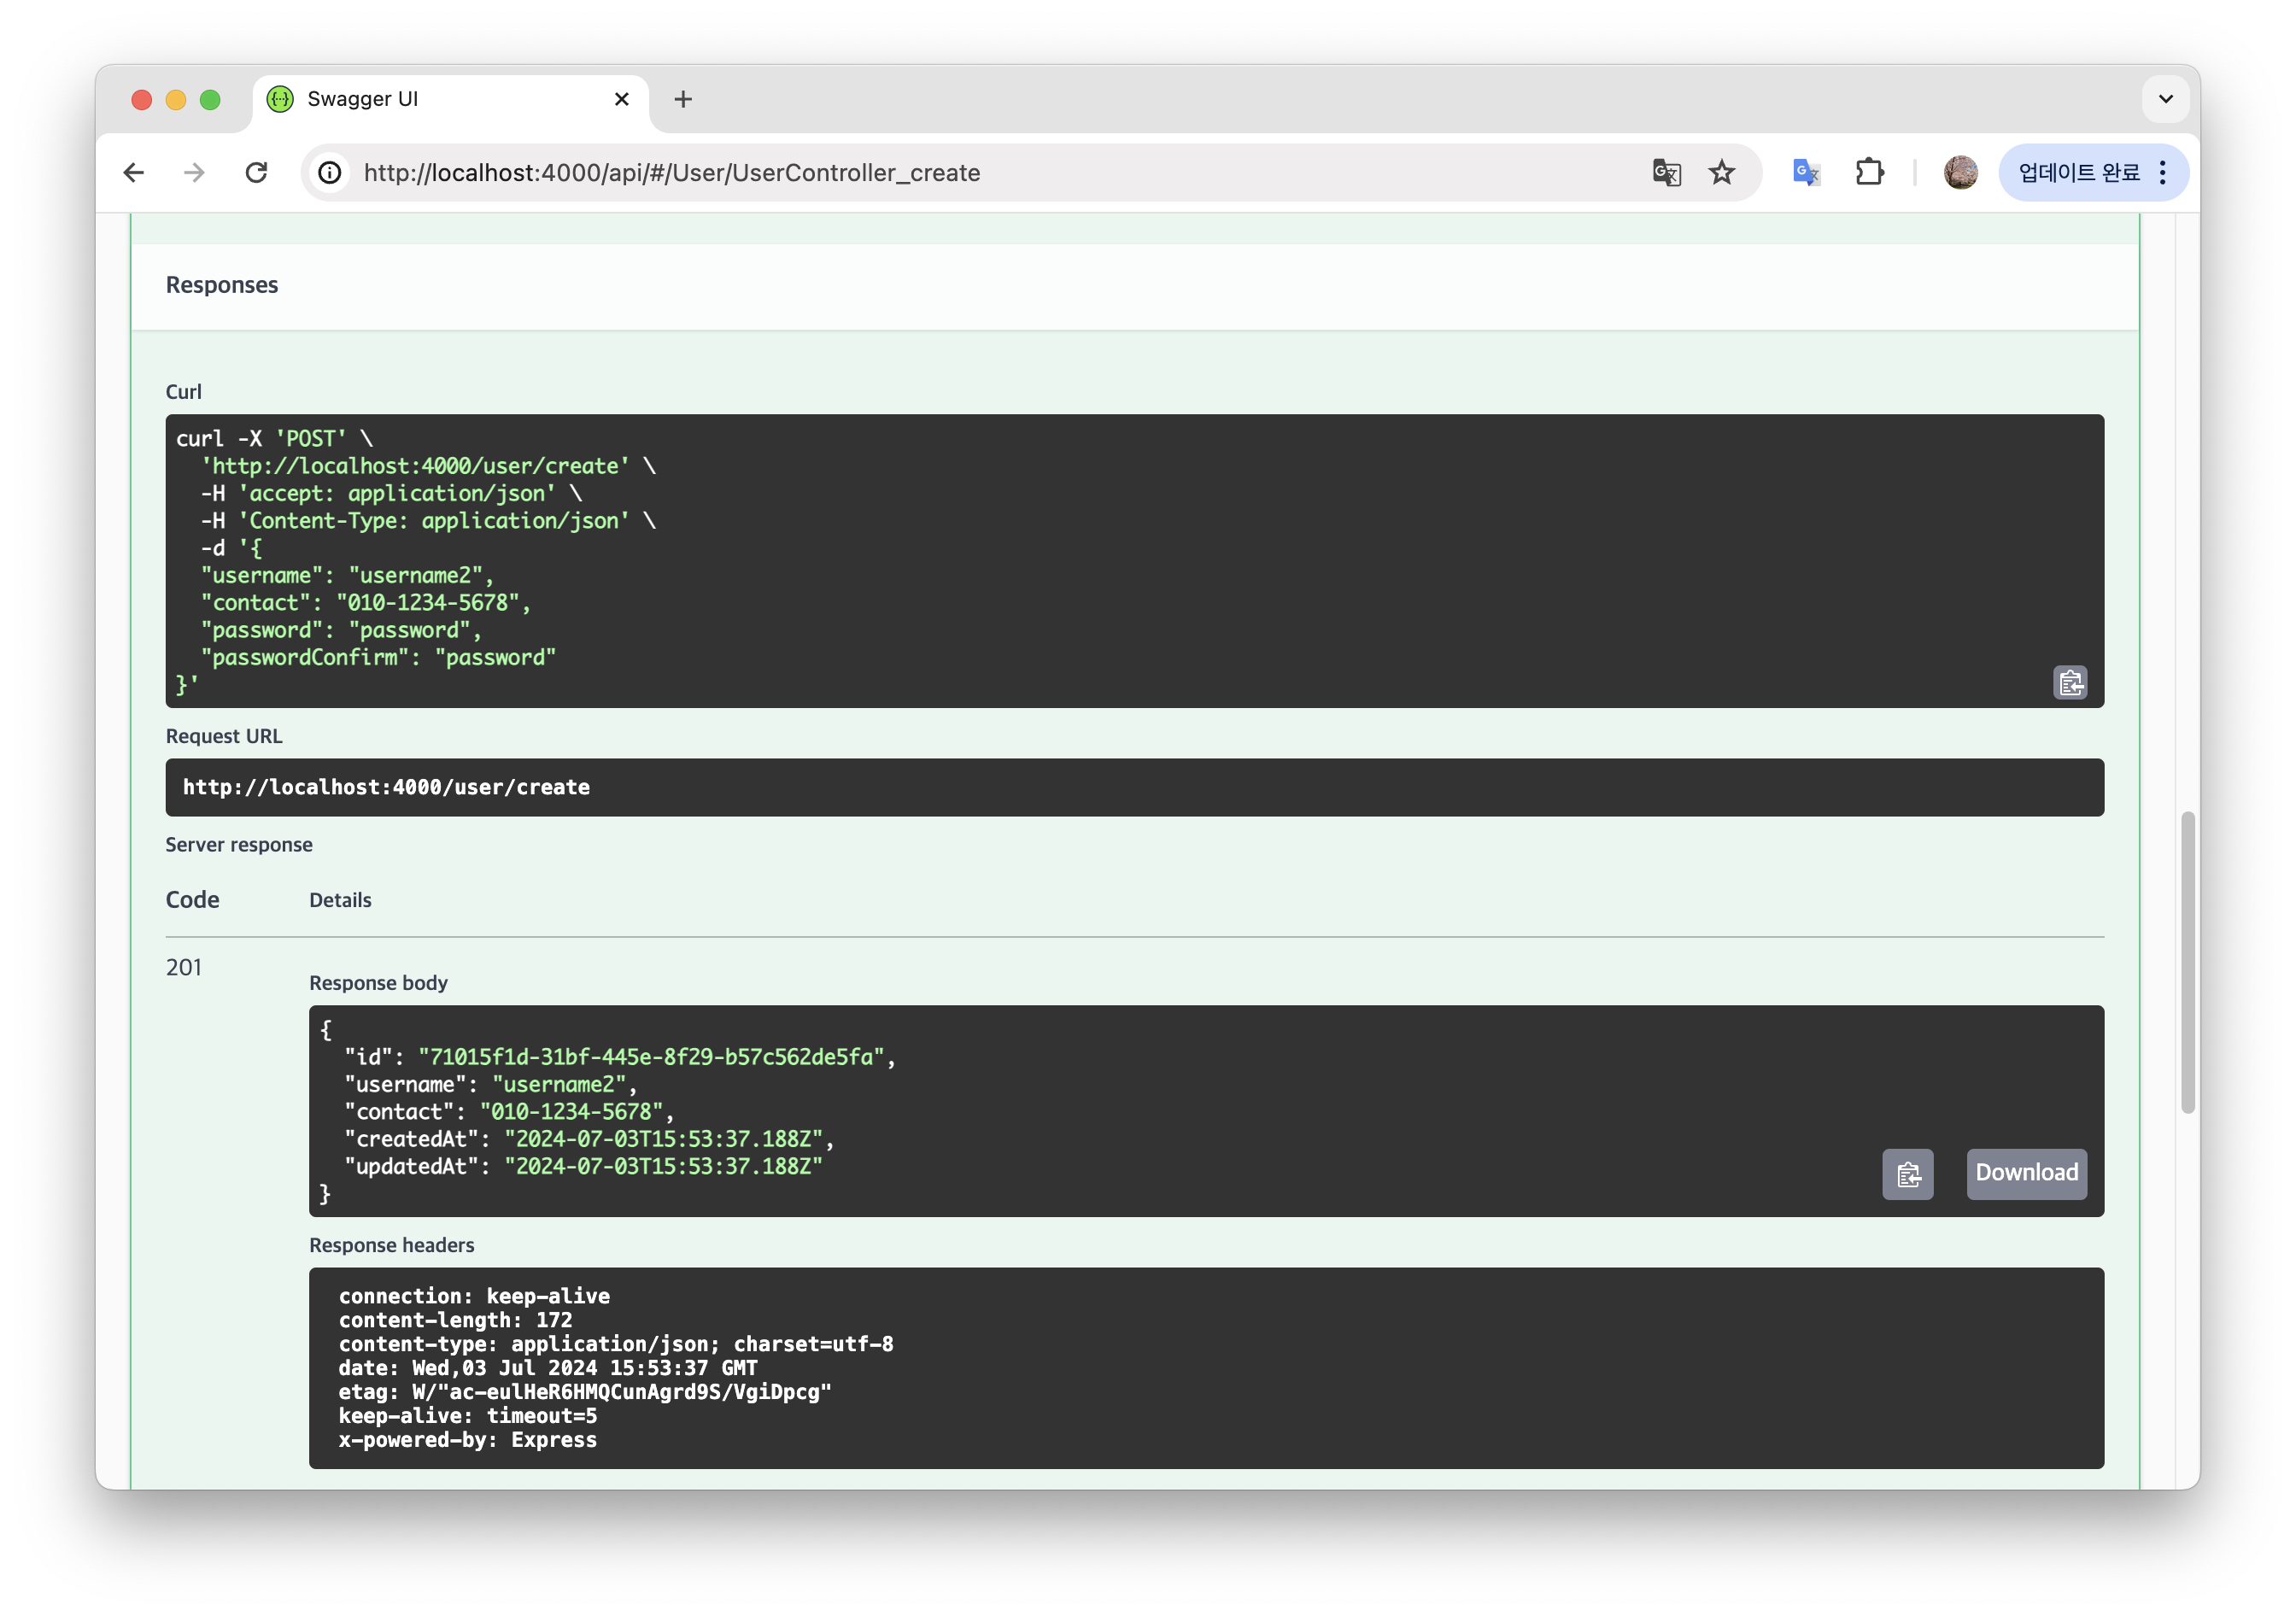Click the Server response label

tap(239, 845)
